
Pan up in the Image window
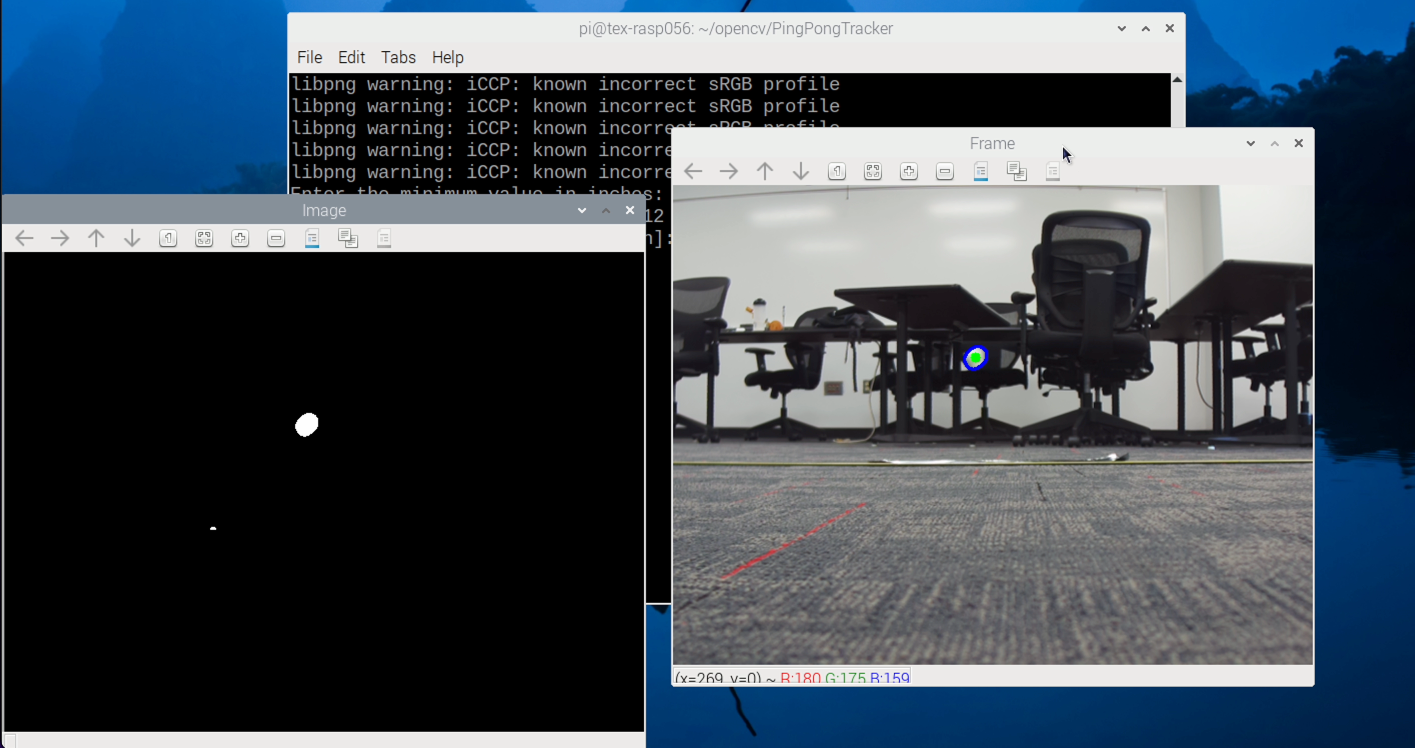96,238
